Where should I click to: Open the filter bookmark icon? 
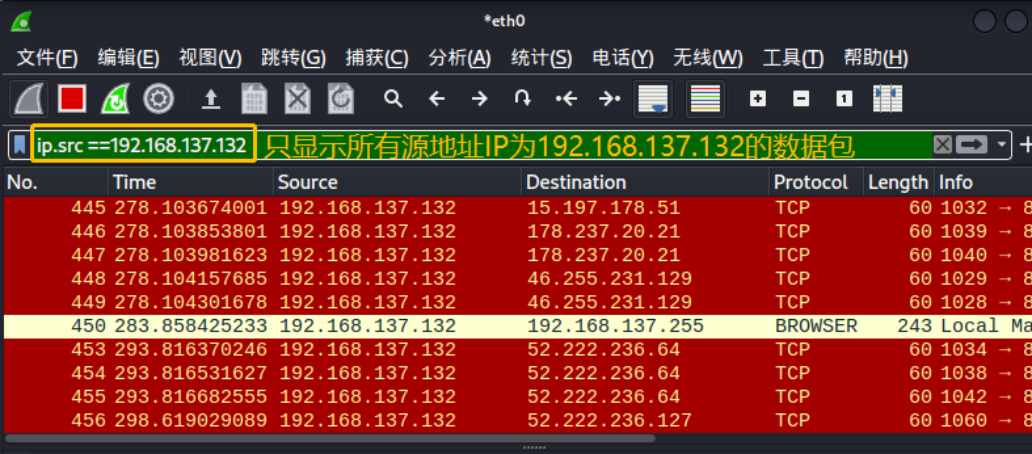pos(20,144)
